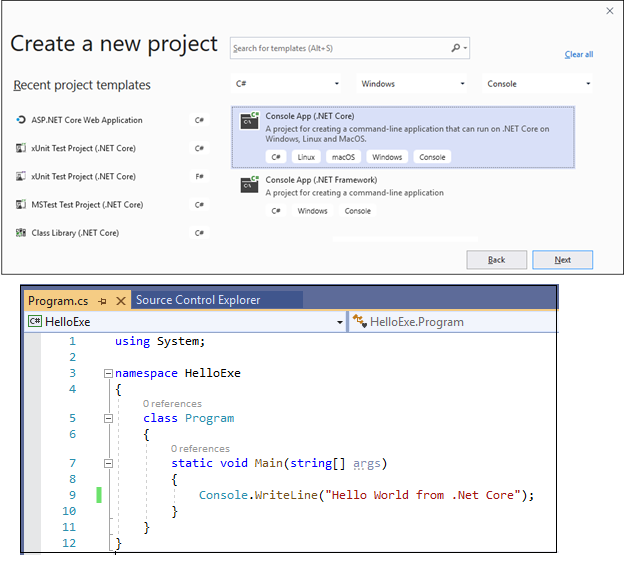The width and height of the screenshot is (625, 568).
Task: Click the 'Hello World from .Net Core' string
Action: click(x=423, y=495)
